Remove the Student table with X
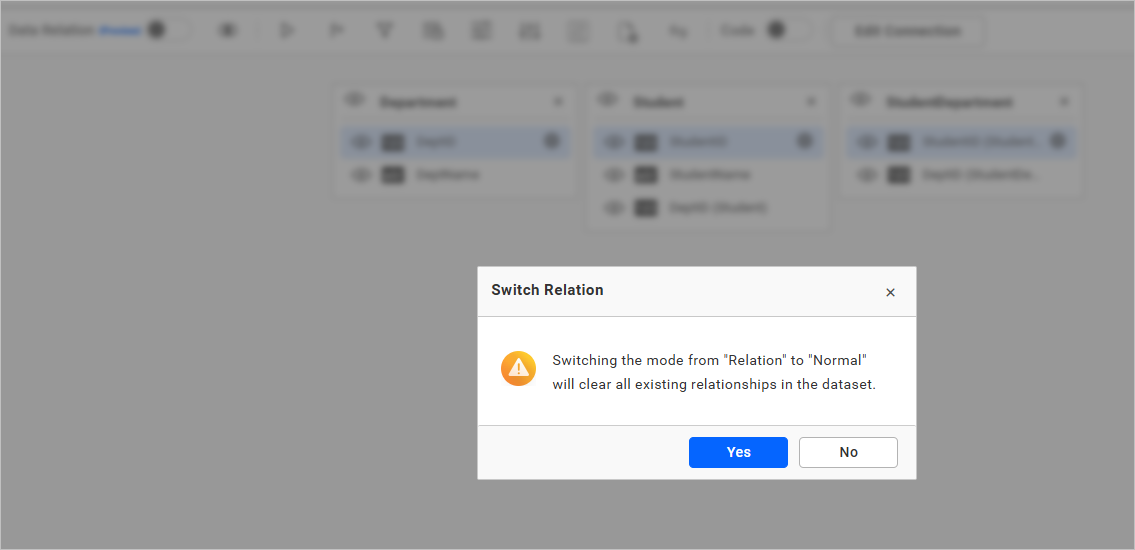 point(811,102)
